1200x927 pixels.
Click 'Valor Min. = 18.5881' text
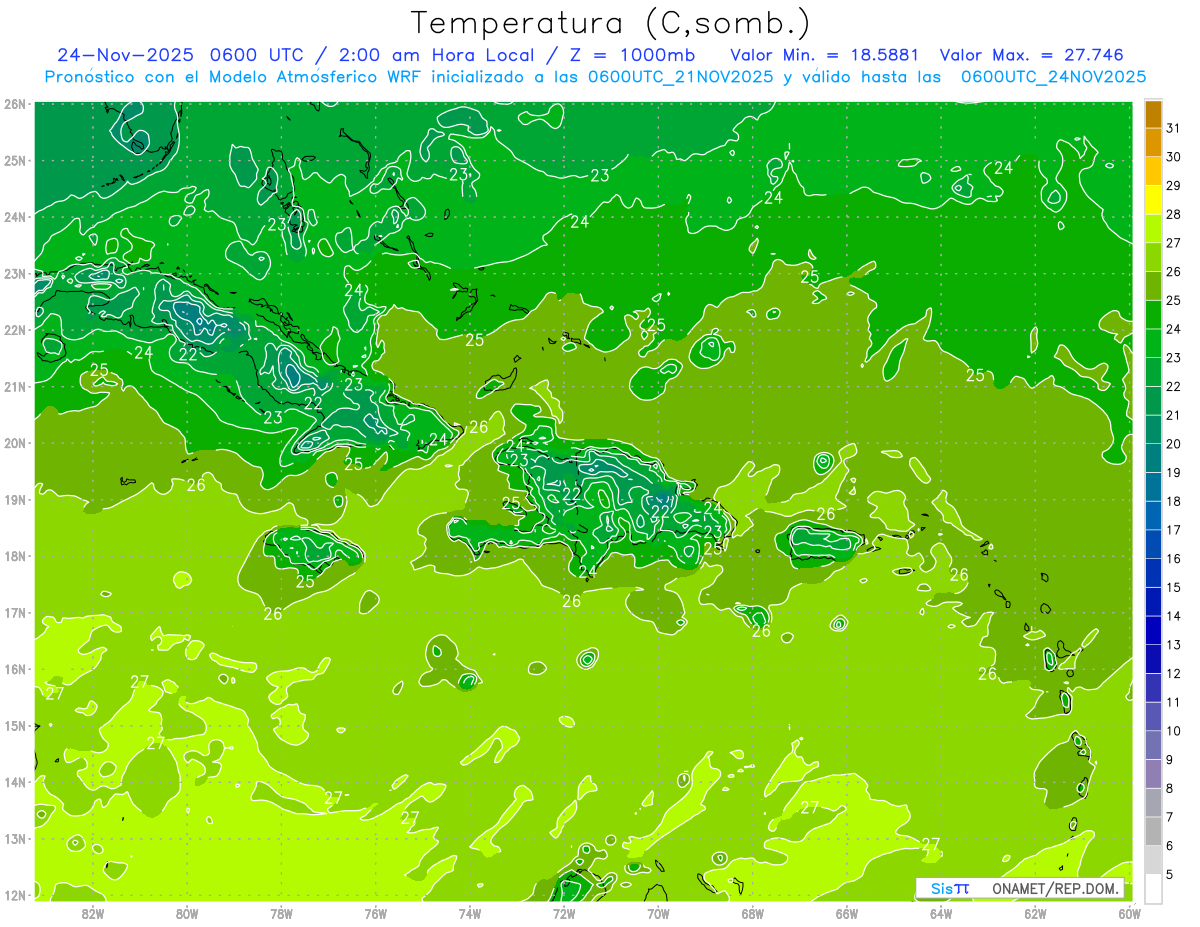tap(825, 55)
